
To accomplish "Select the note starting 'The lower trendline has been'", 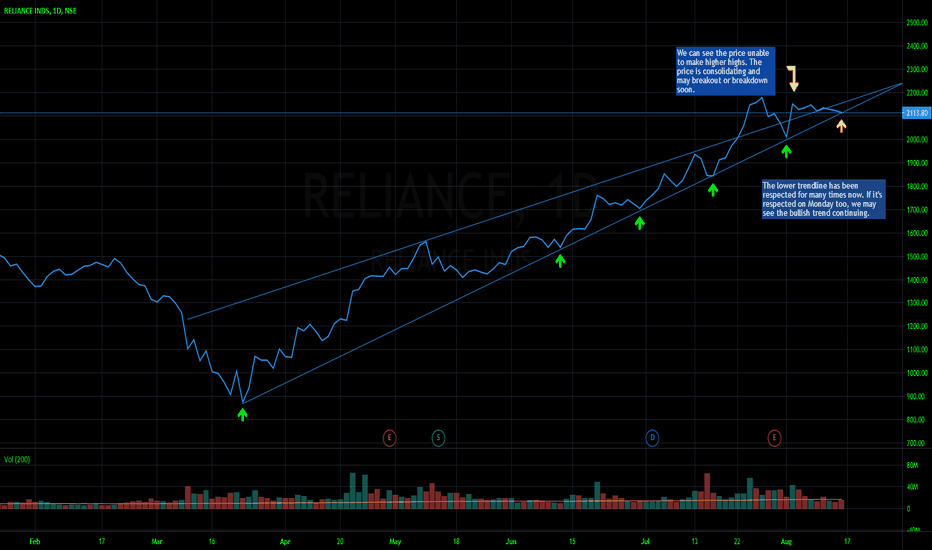I will (x=824, y=199).
